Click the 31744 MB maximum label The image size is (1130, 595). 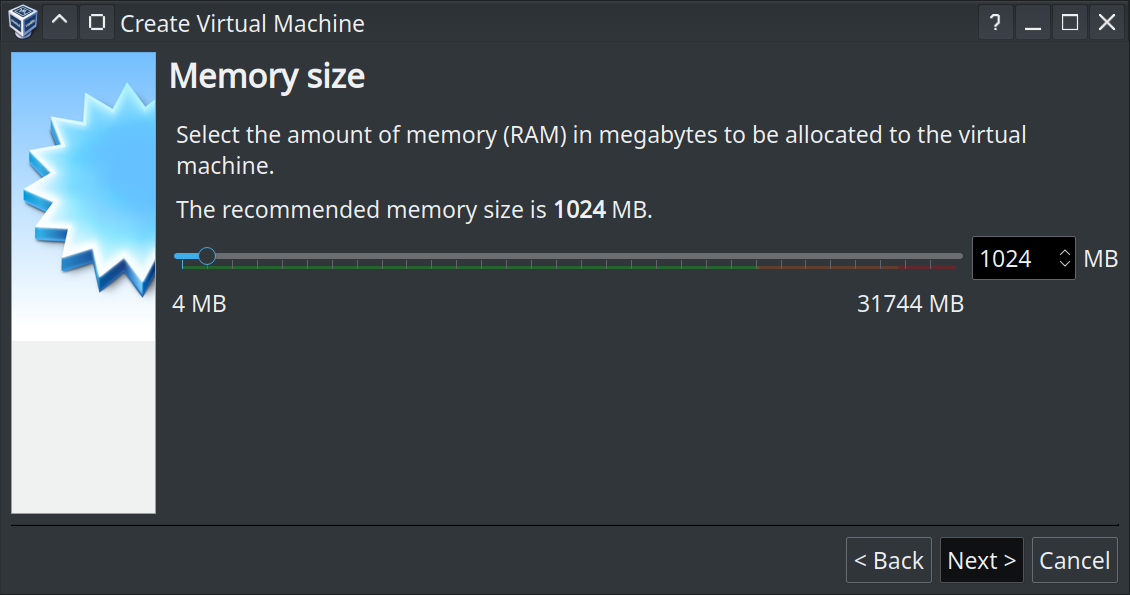(910, 304)
